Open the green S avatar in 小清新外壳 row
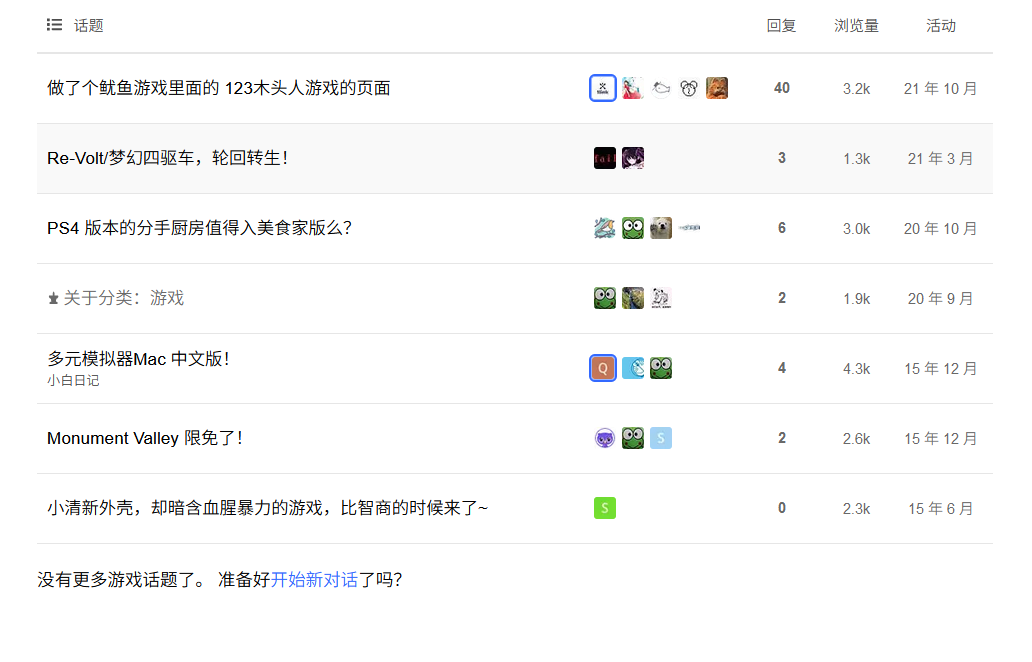 [605, 508]
